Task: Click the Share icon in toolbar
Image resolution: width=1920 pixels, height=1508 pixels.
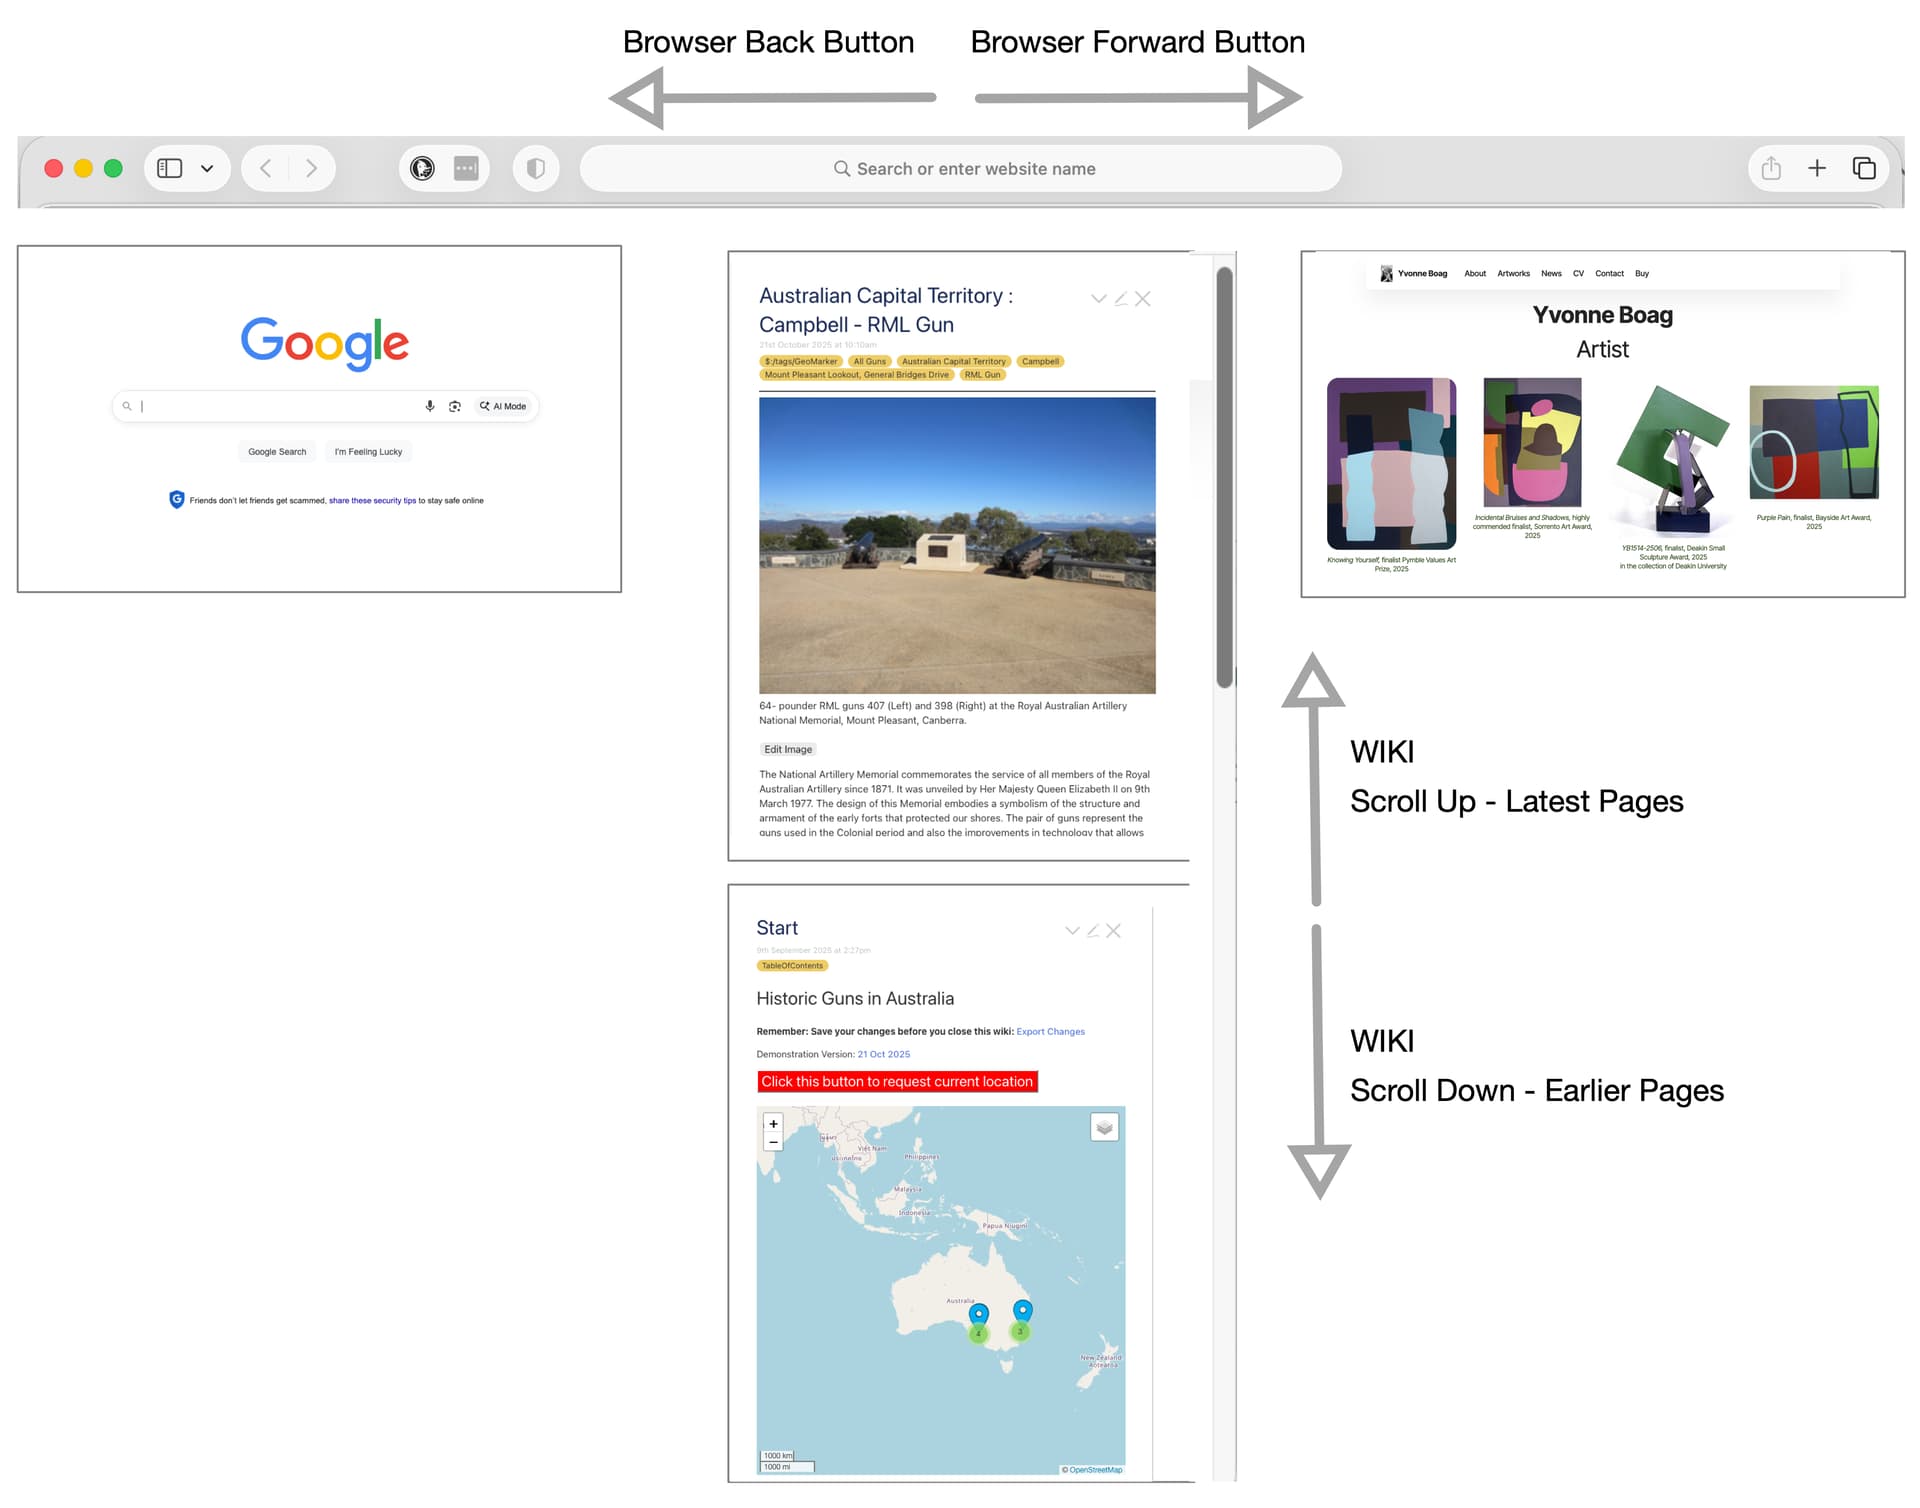Action: coord(1771,168)
